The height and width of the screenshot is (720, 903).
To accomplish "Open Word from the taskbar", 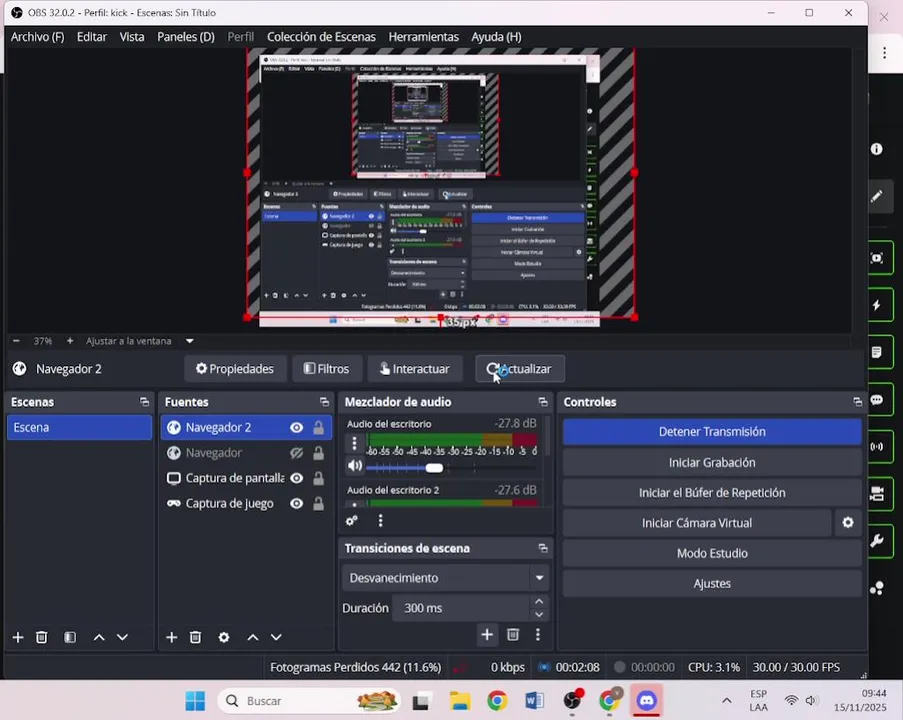I will (x=534, y=701).
